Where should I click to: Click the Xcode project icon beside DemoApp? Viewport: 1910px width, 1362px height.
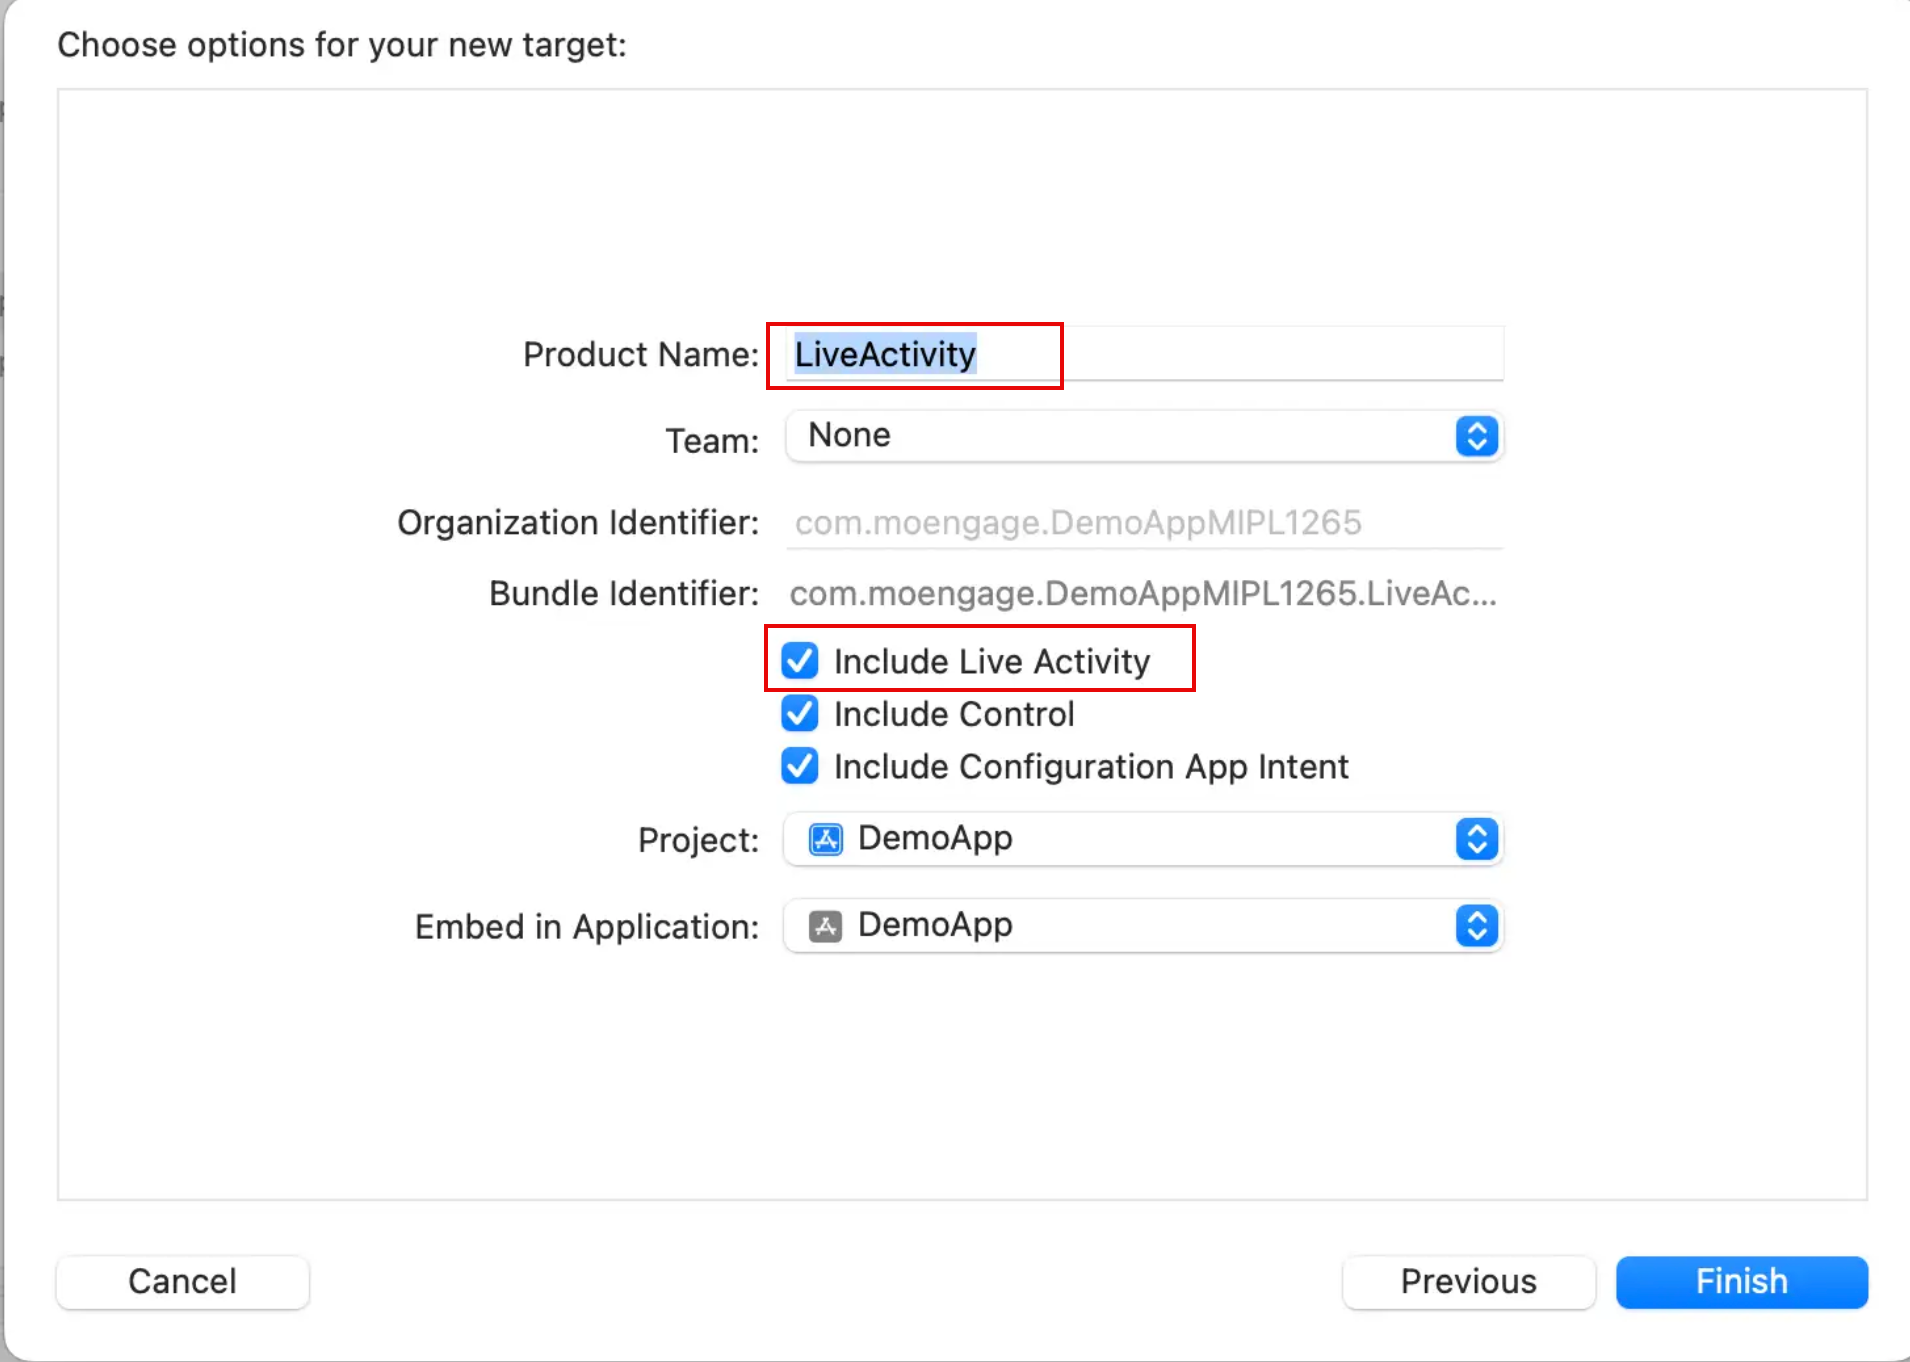coord(825,839)
